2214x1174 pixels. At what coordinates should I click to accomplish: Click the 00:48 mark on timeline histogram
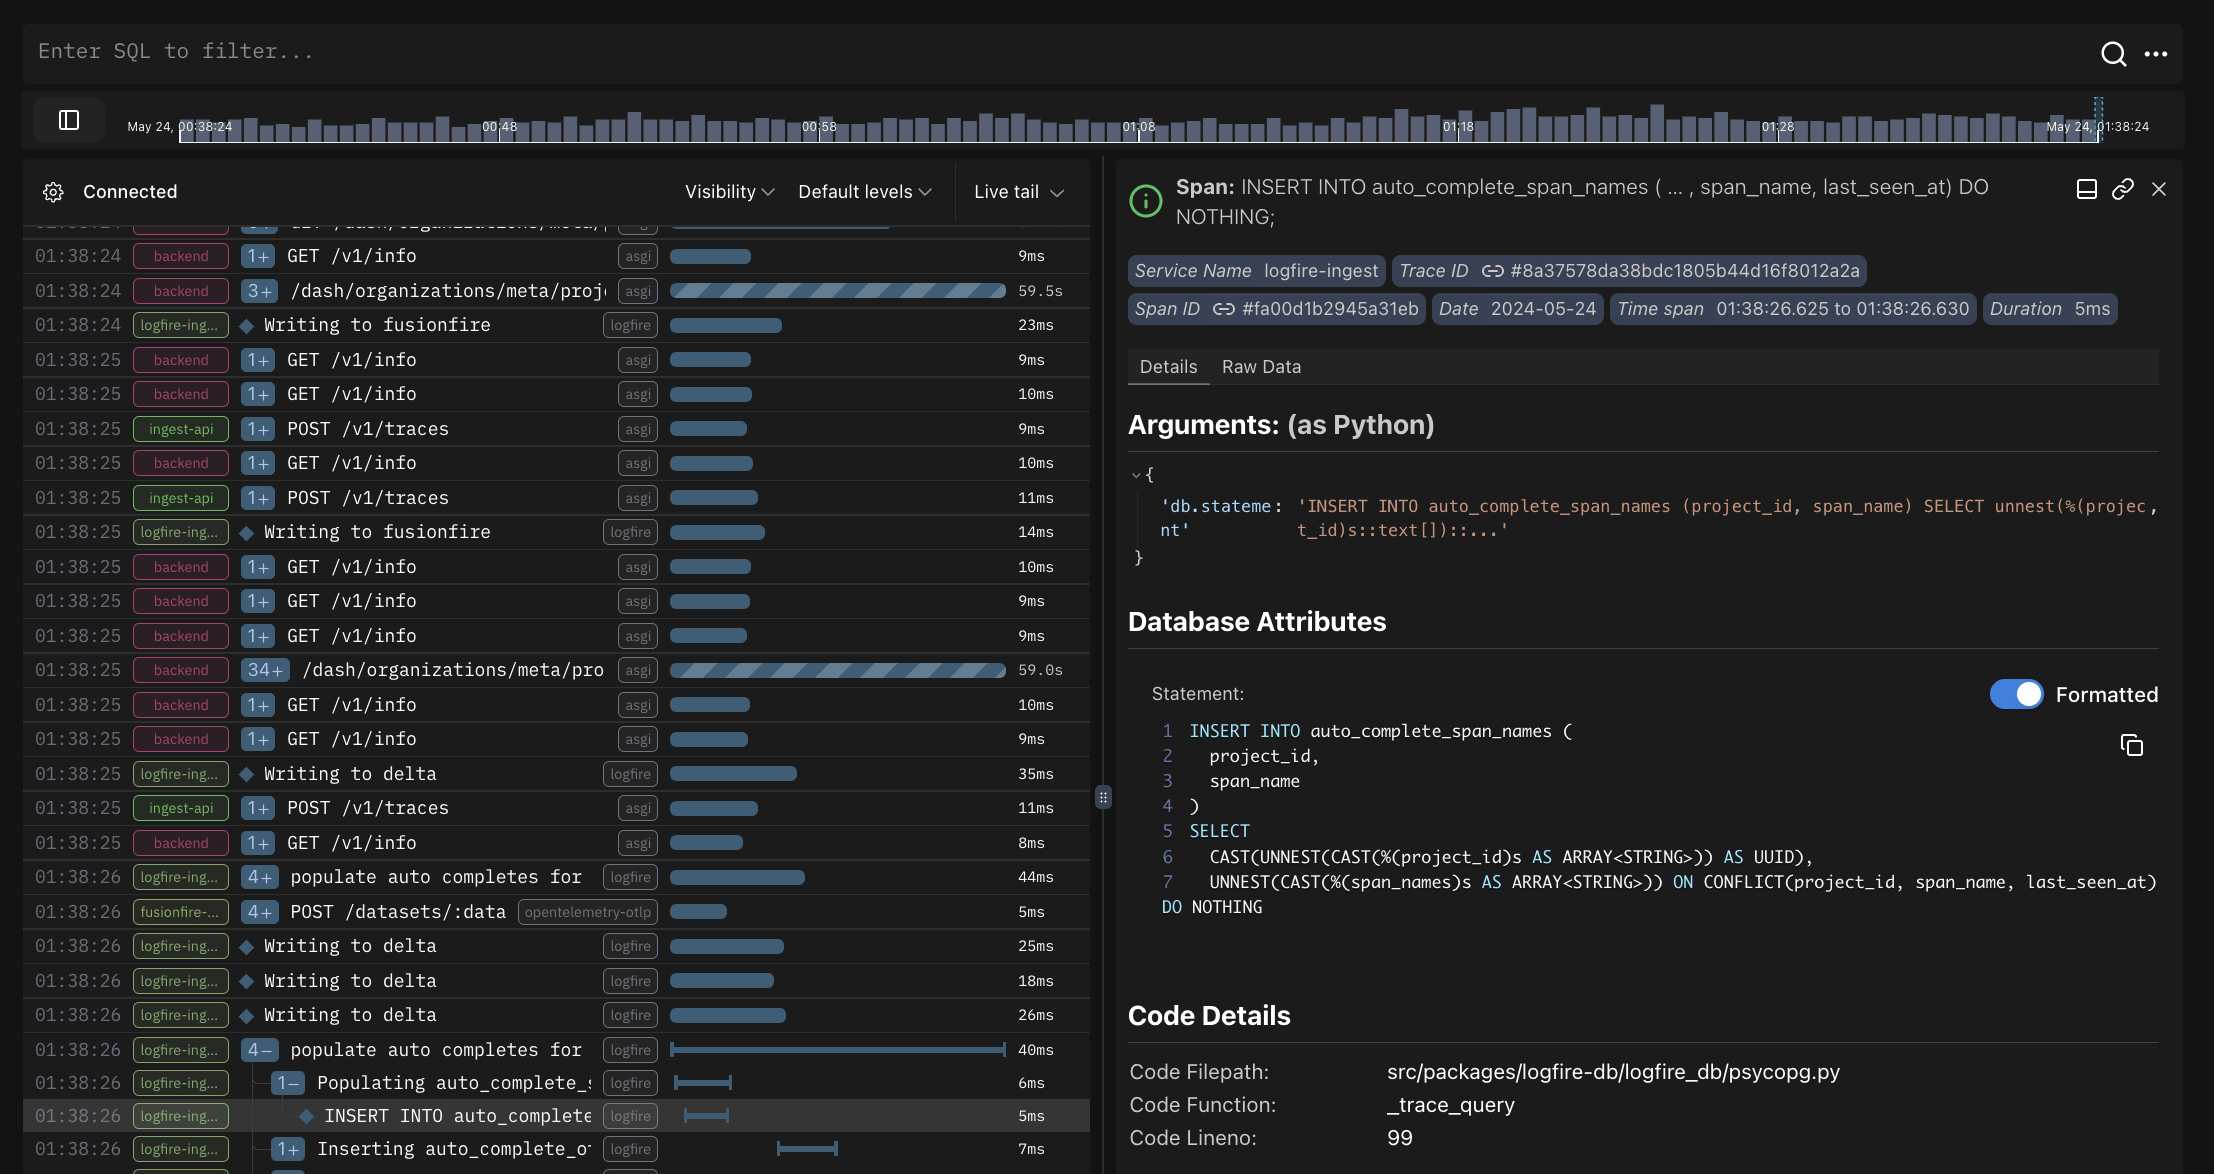tap(499, 127)
